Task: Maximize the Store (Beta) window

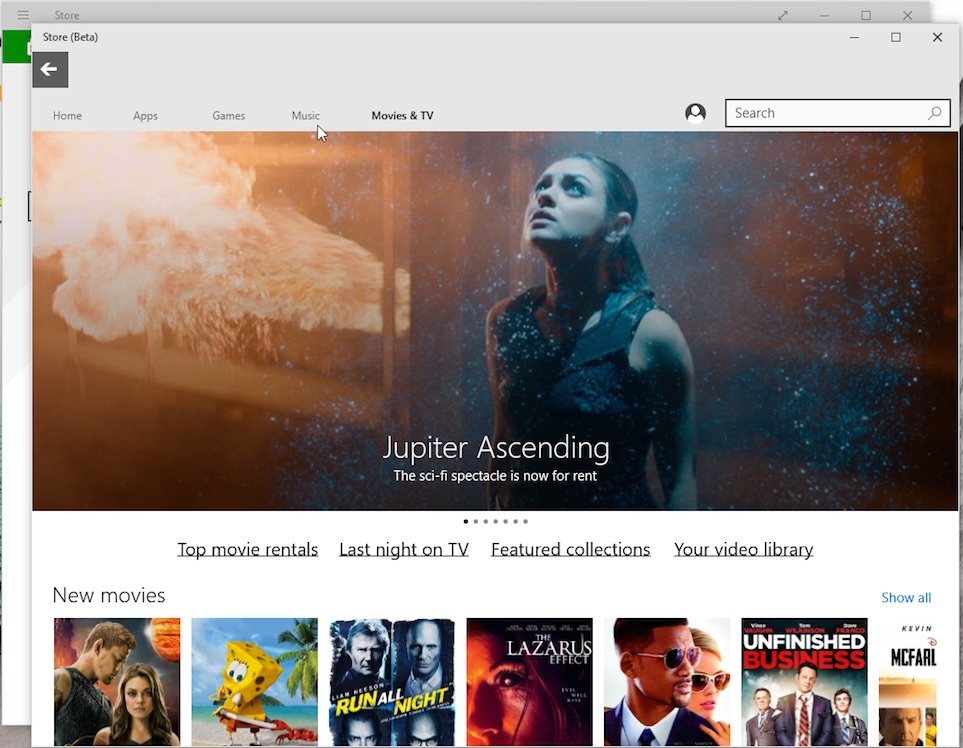Action: click(x=895, y=37)
